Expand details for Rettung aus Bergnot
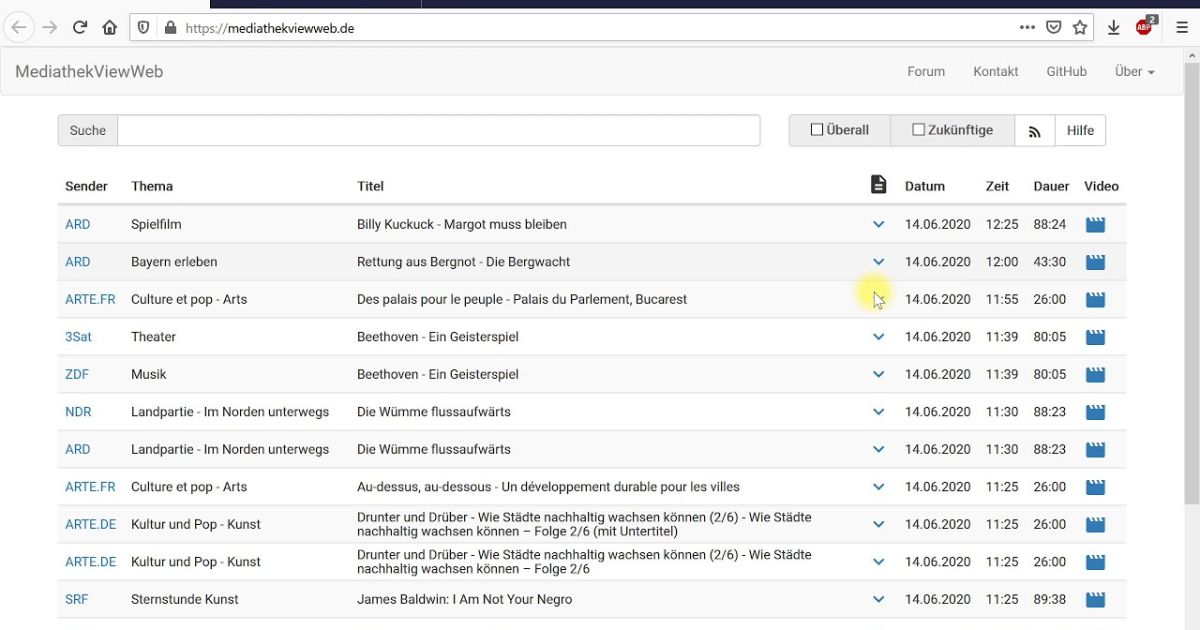Viewport: 1200px width, 630px height. point(878,261)
